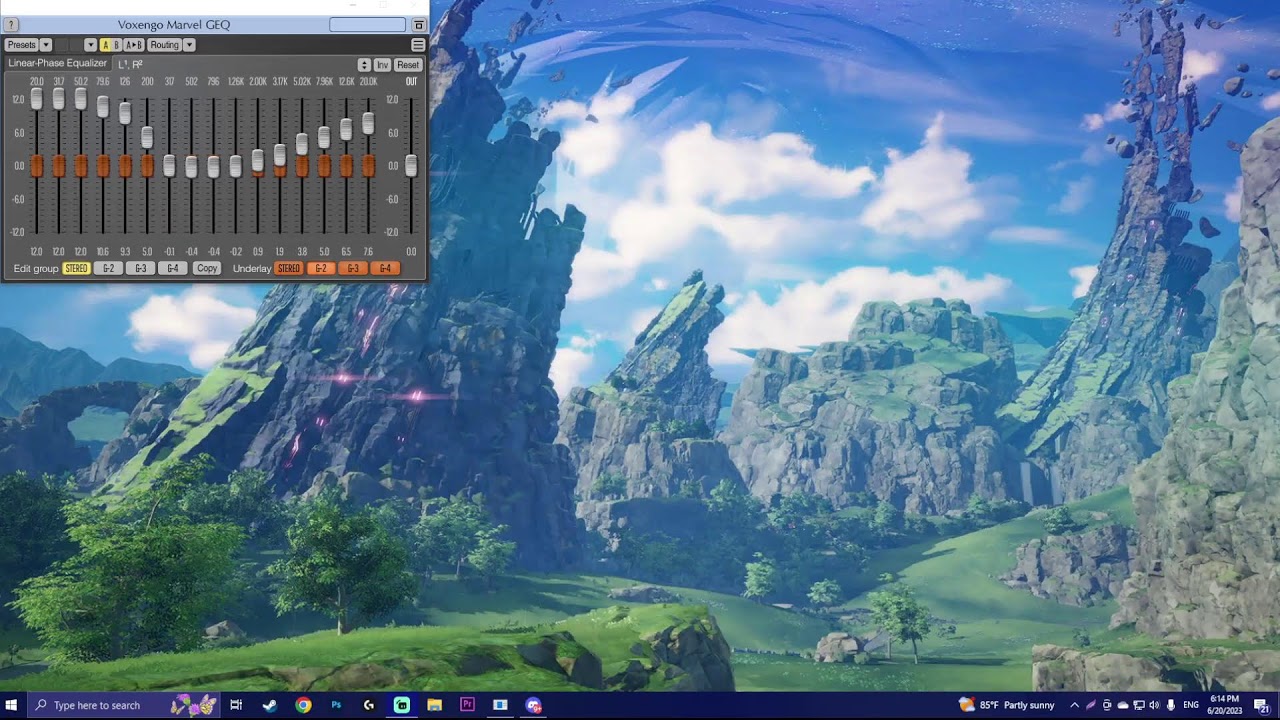
Task: Open Google Chrome from the taskbar
Action: point(303,705)
